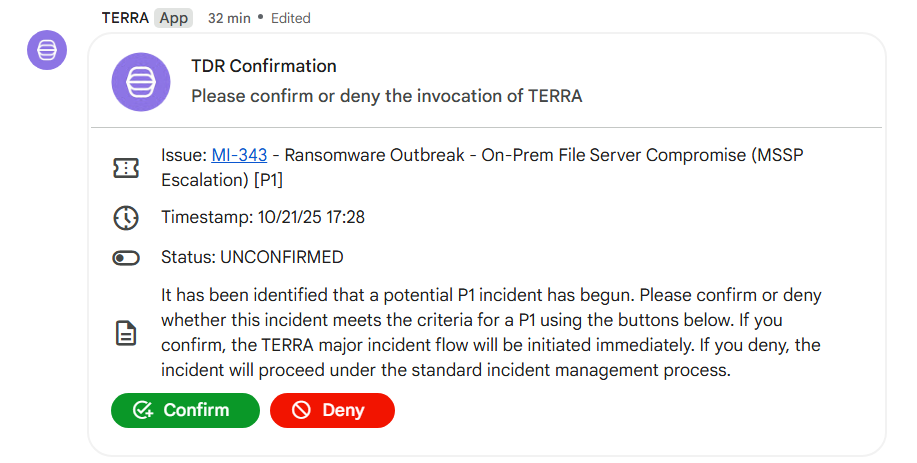Screen dimensions: 917x463
Task: Click the TERRA sender name
Action: [125, 18]
